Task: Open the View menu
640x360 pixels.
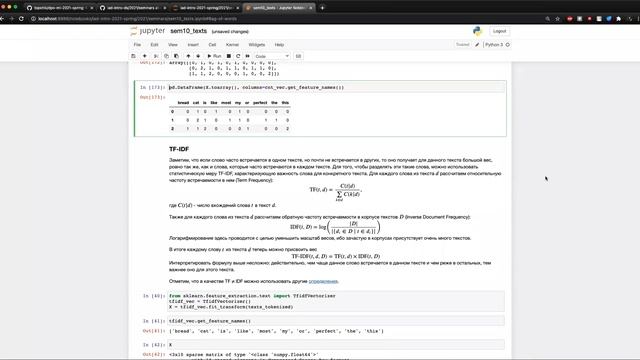Action: 173,44
